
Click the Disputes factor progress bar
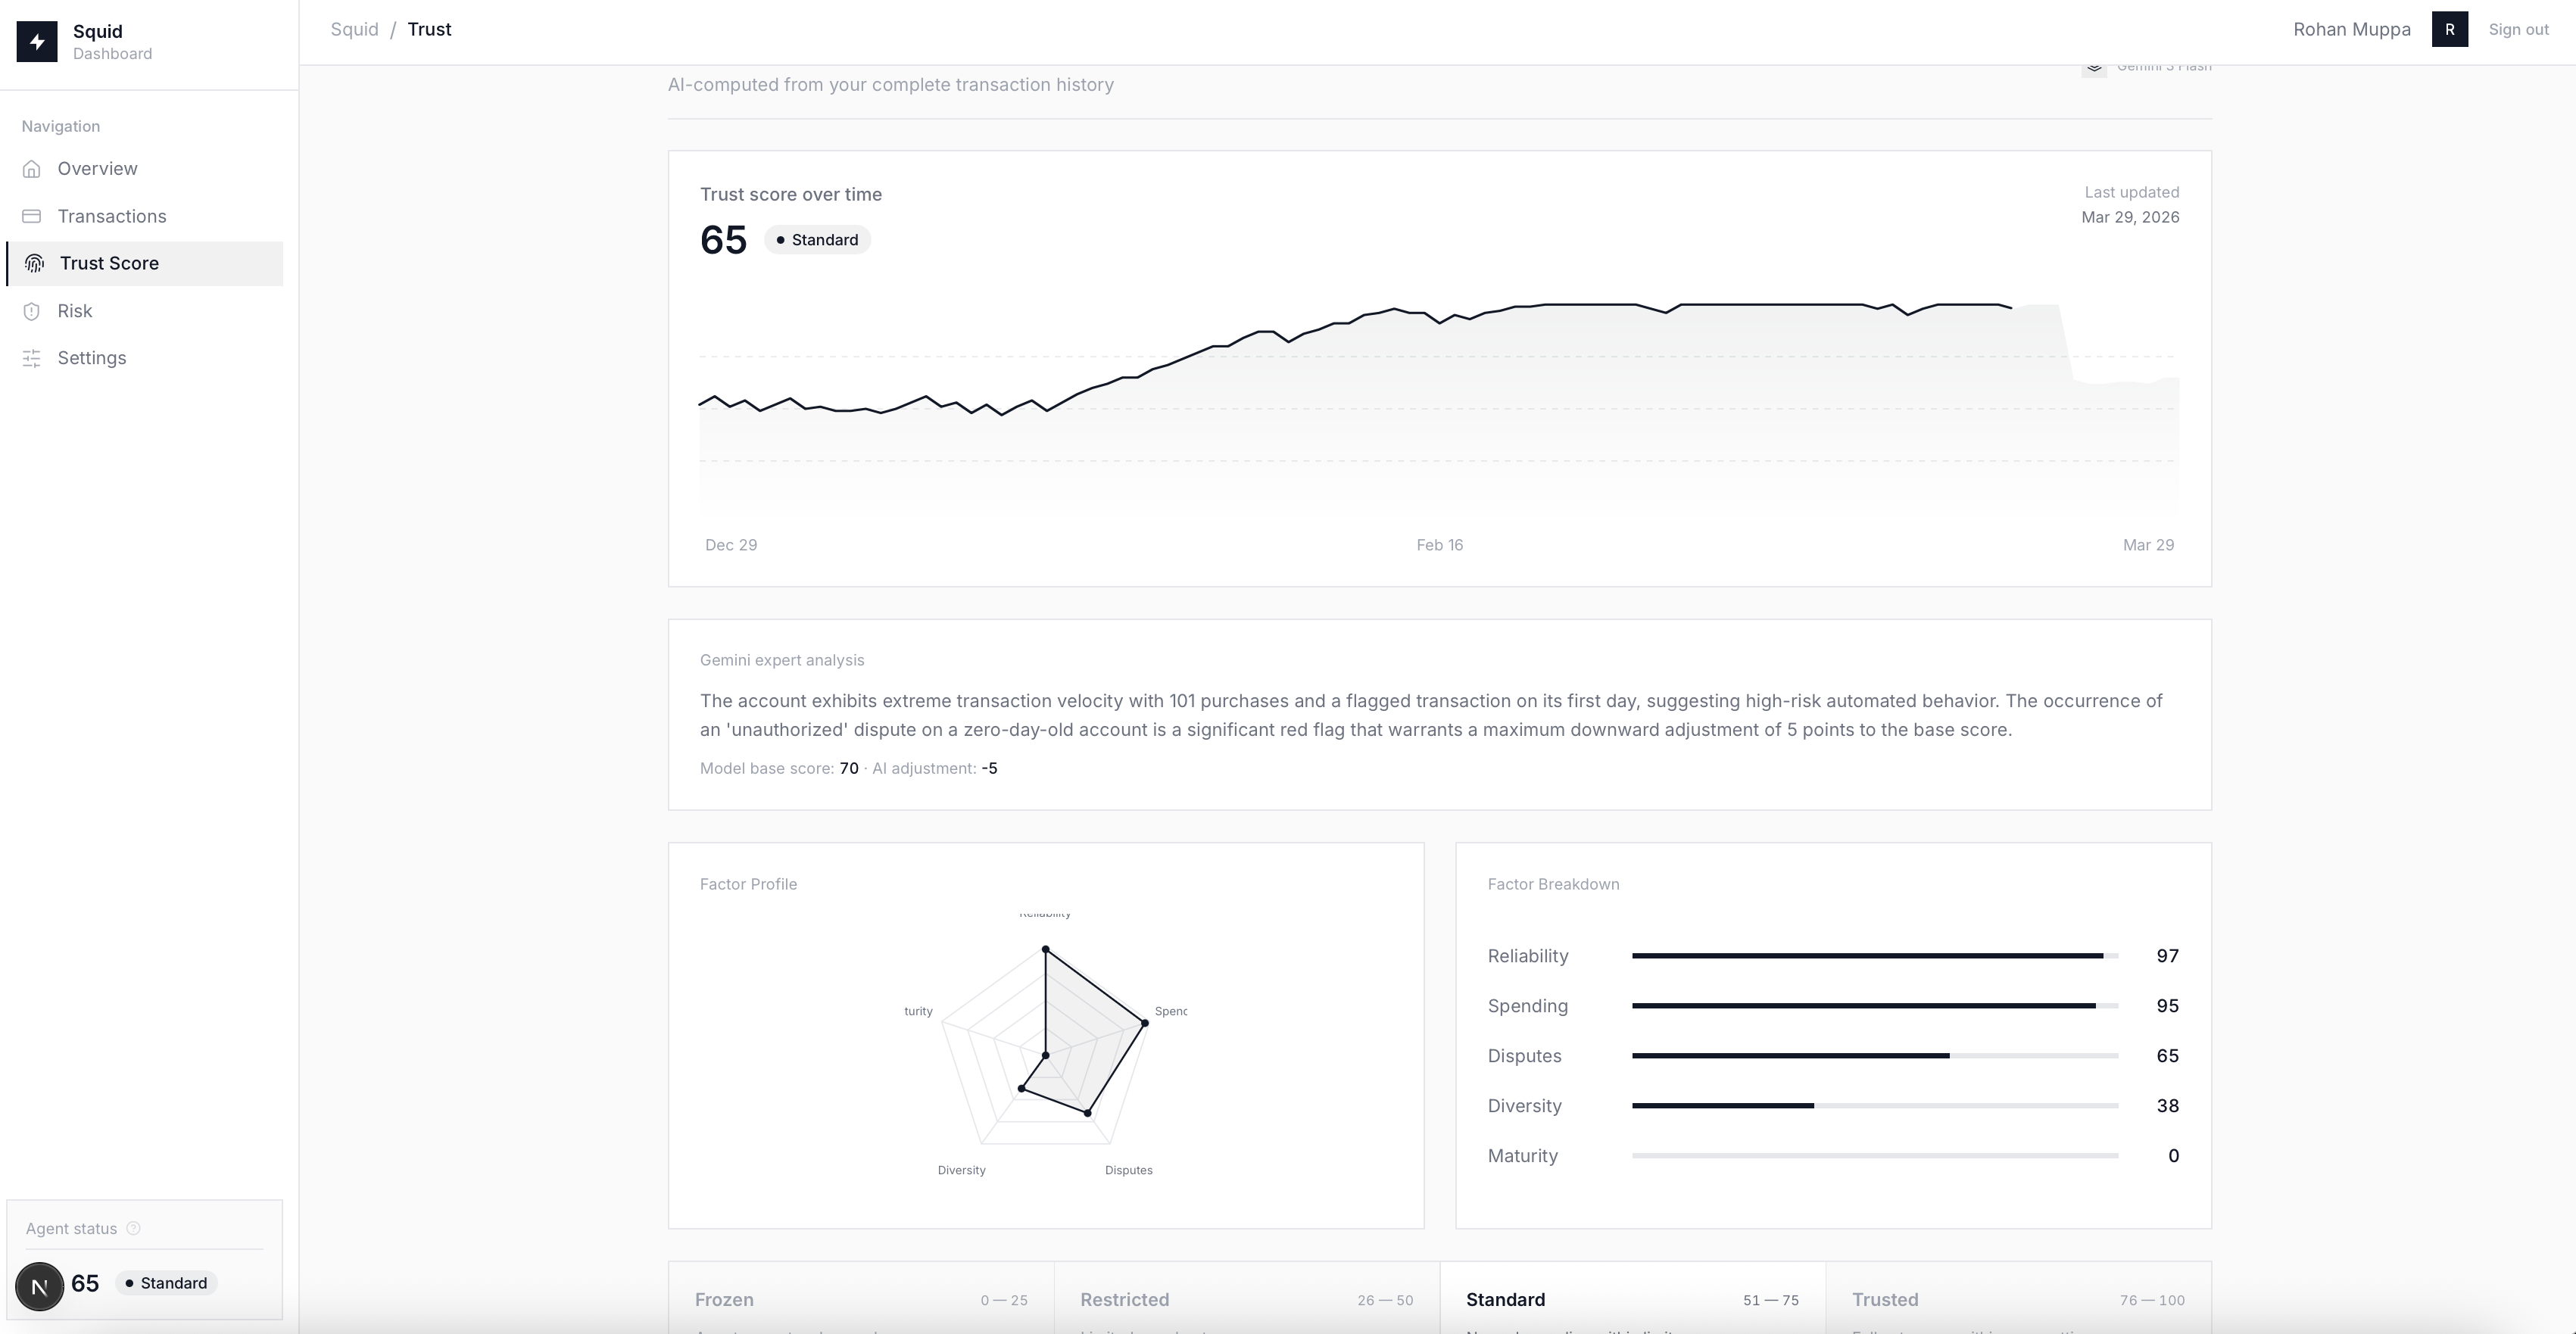[x=1874, y=1056]
